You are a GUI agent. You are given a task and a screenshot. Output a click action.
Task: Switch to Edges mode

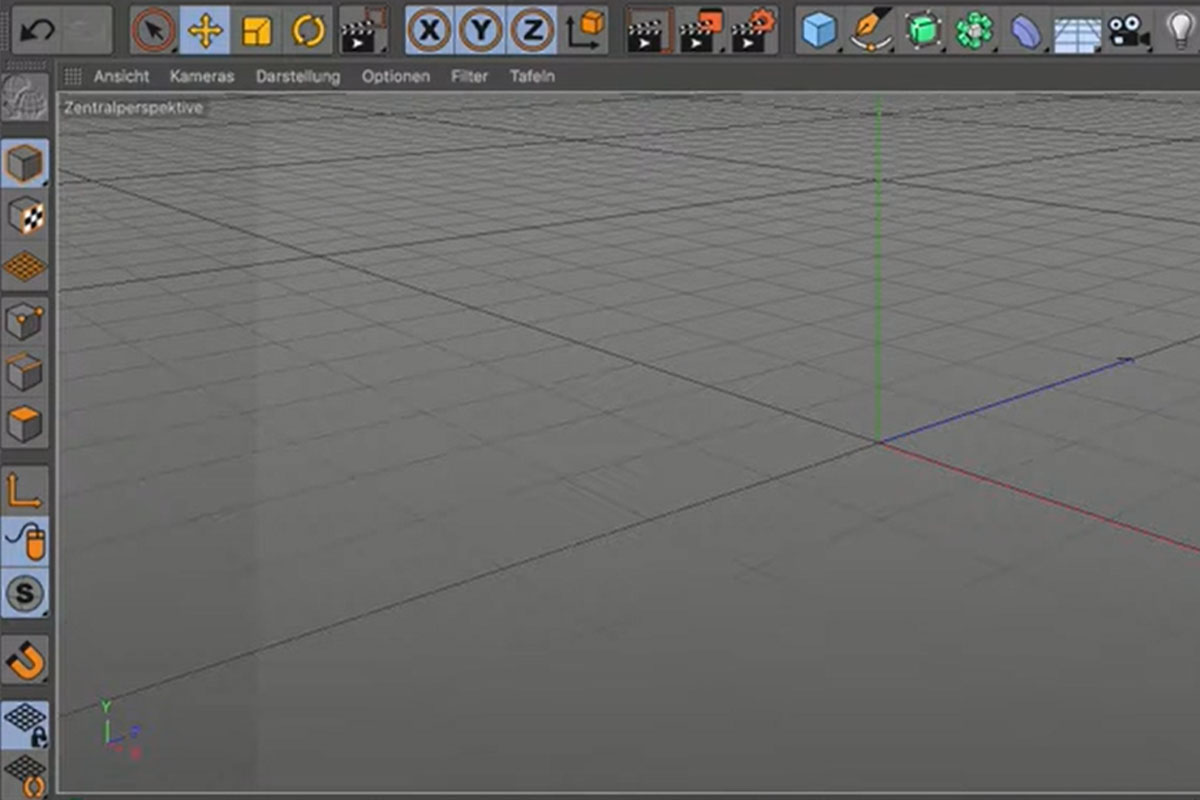tap(25, 373)
